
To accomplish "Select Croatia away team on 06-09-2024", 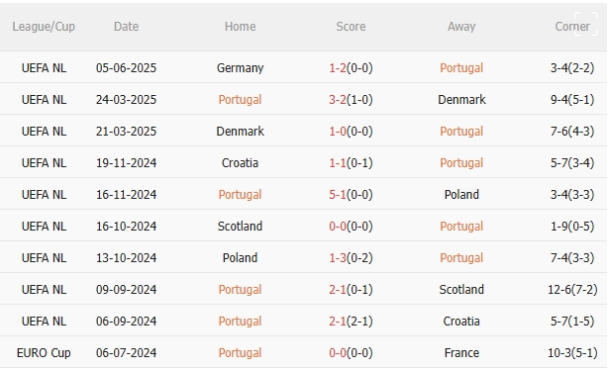I will pos(461,321).
